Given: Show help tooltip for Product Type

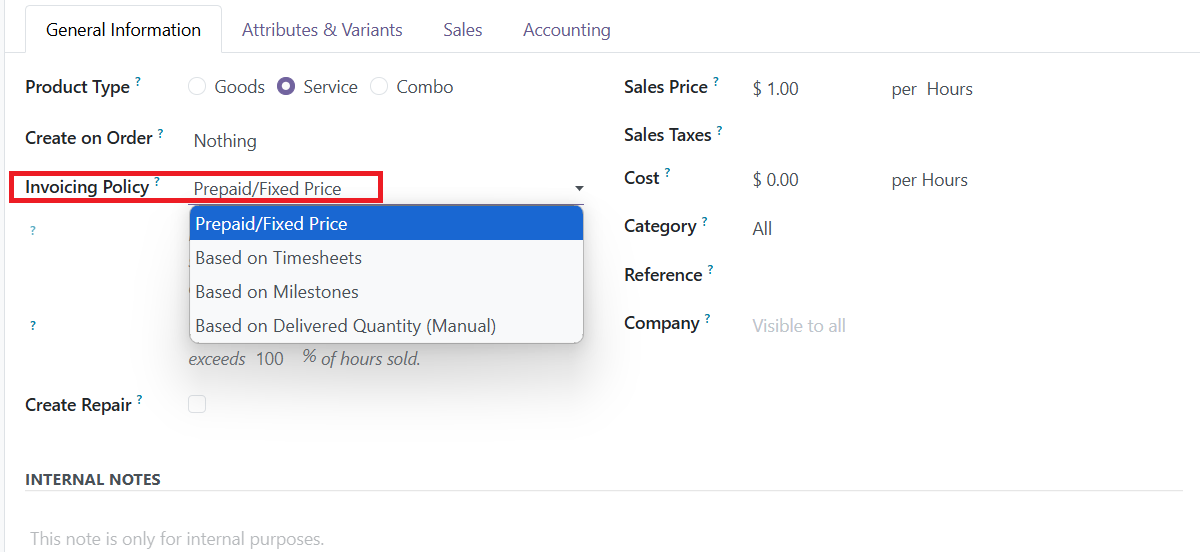Looking at the screenshot, I should pyautogui.click(x=138, y=82).
